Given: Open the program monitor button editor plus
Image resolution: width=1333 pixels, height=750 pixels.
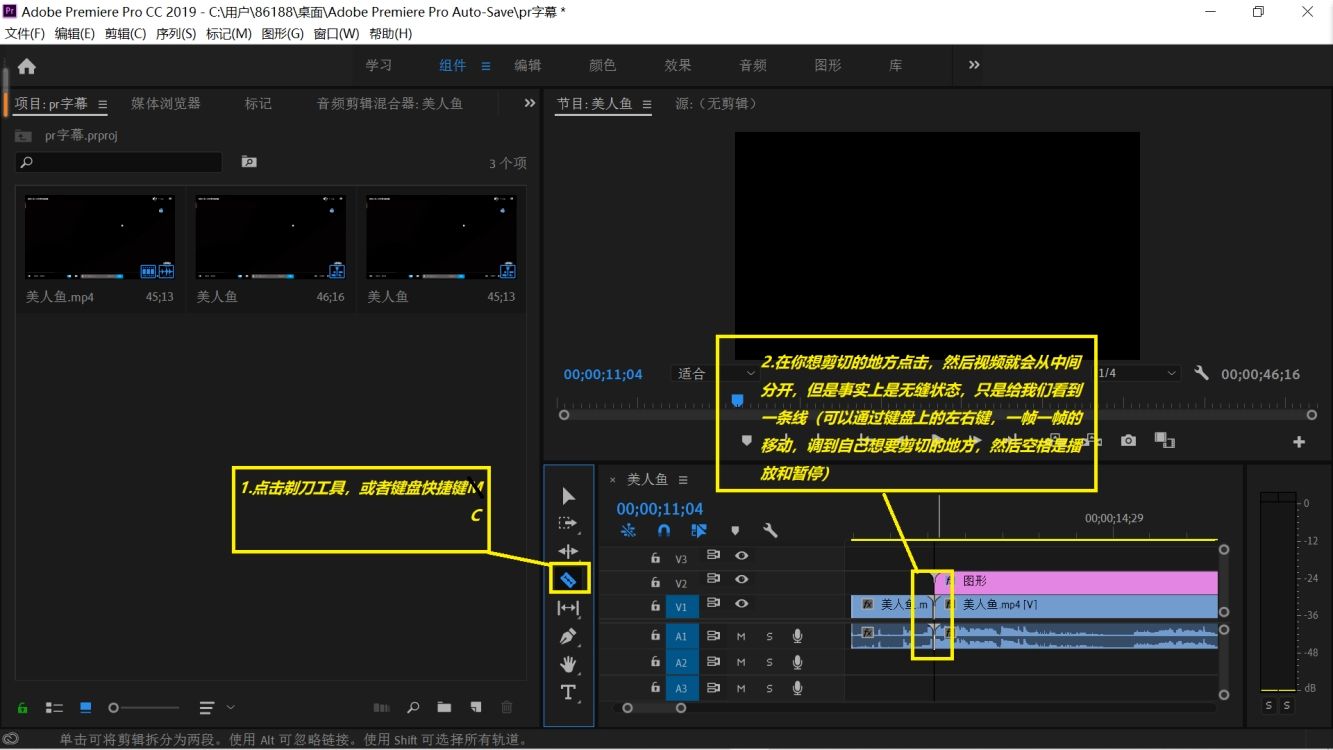Looking at the screenshot, I should click(x=1299, y=442).
